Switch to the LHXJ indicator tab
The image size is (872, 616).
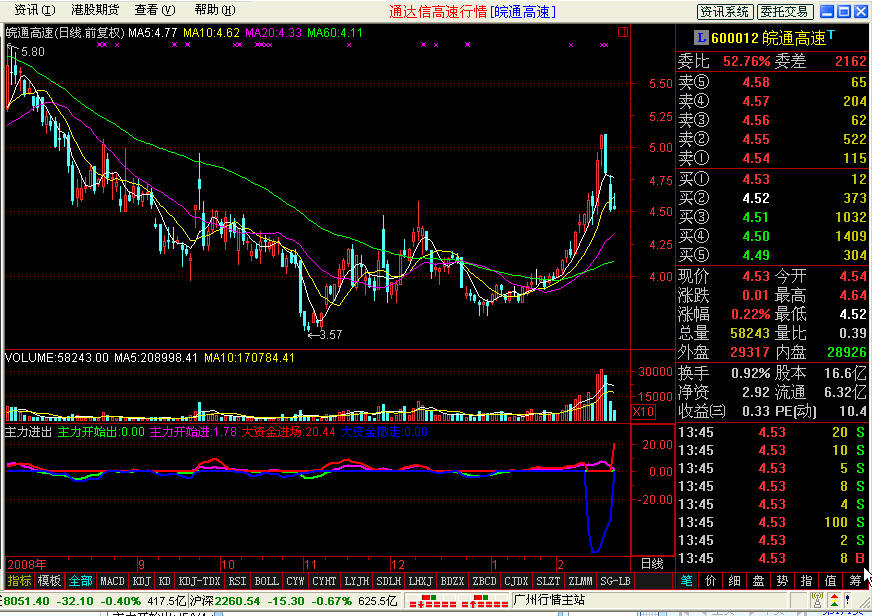click(x=420, y=581)
